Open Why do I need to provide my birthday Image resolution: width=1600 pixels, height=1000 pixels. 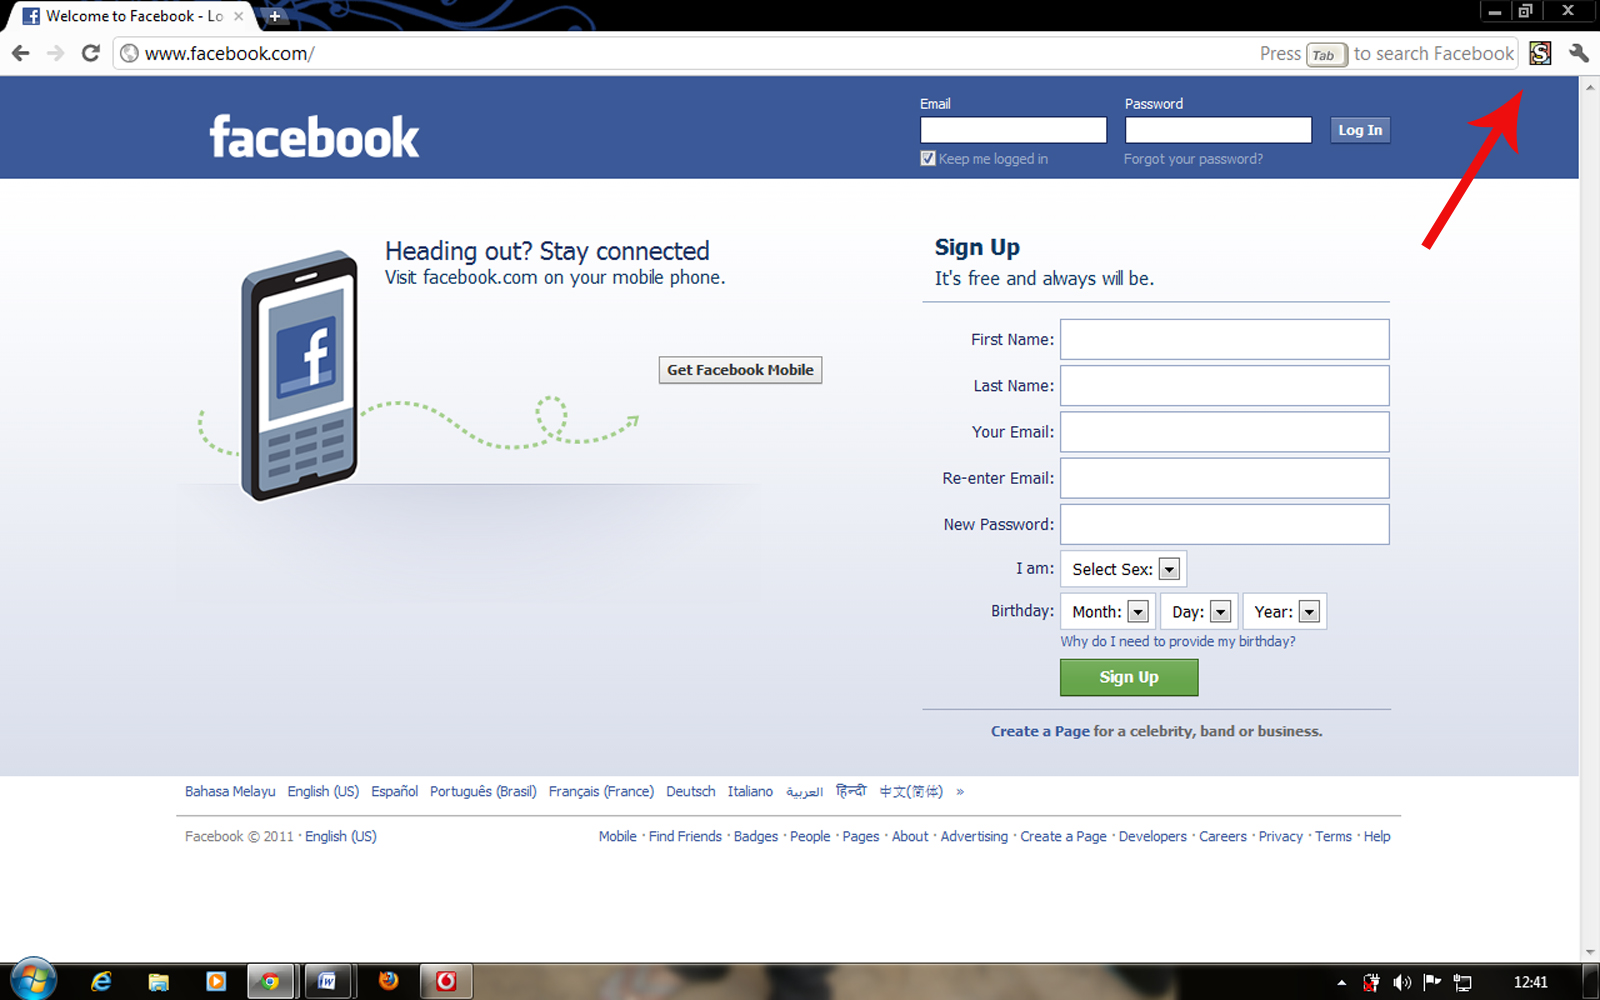pos(1178,642)
